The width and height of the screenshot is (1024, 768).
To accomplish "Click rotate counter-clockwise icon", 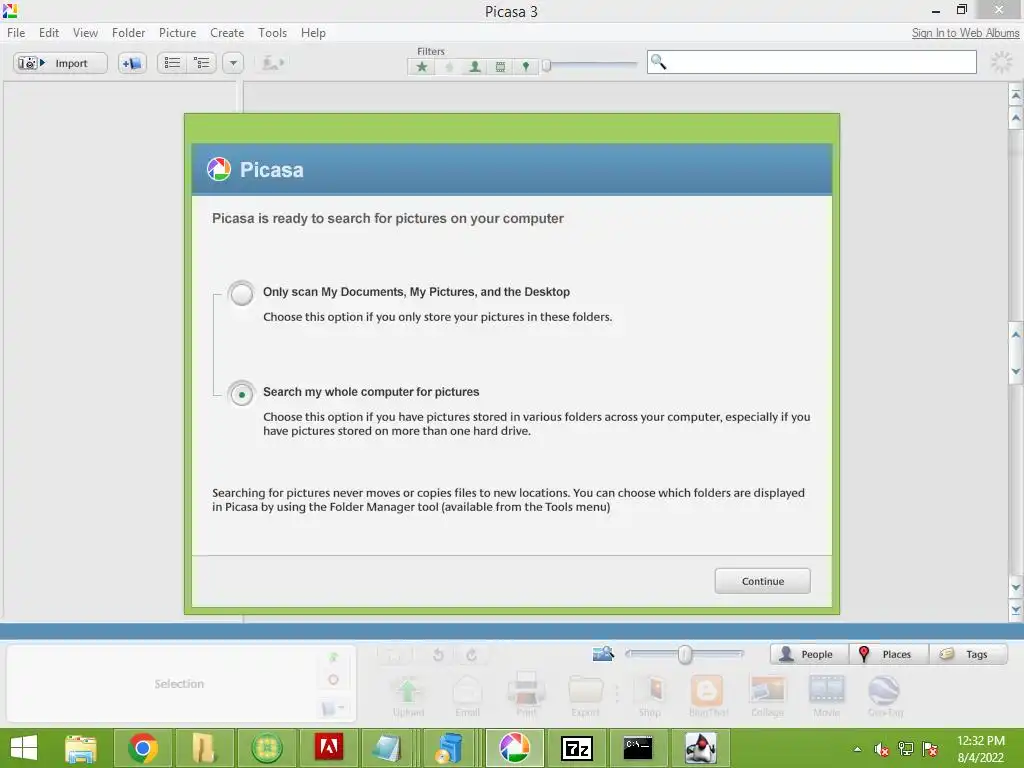I will click(438, 654).
